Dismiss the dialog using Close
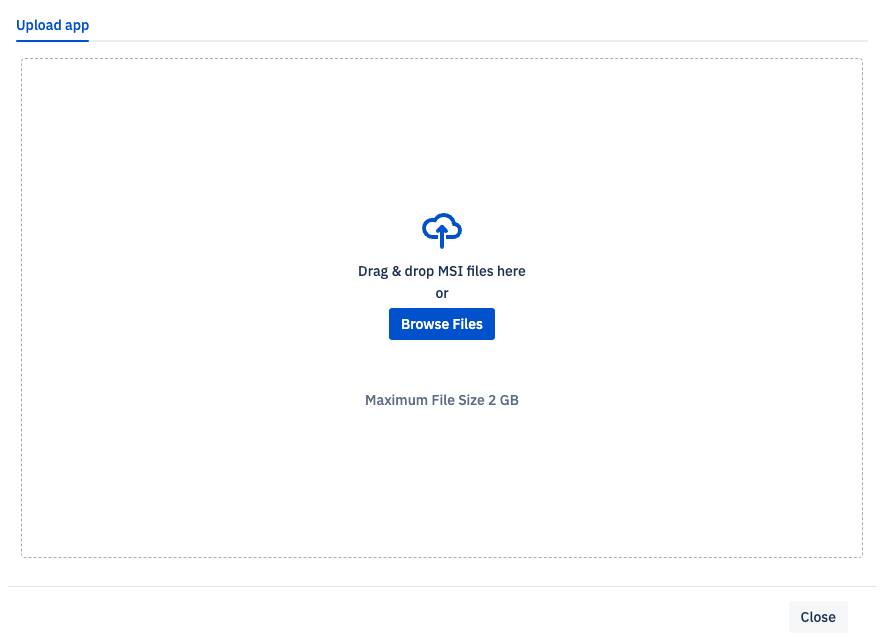This screenshot has width=886, height=642. (x=818, y=616)
